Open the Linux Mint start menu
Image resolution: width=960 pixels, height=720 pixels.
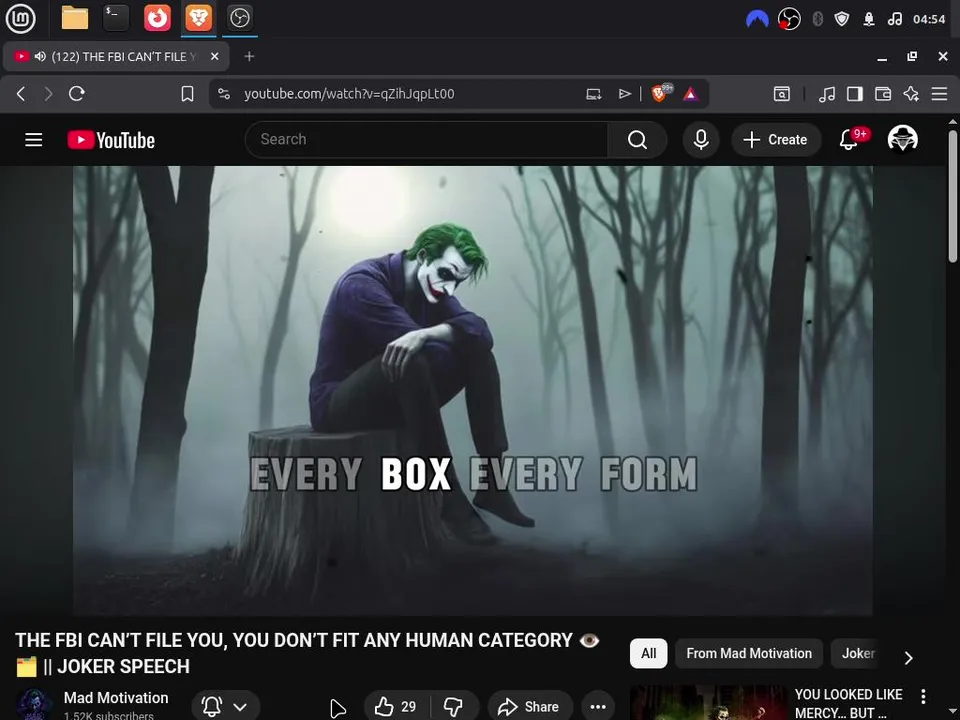[20, 18]
